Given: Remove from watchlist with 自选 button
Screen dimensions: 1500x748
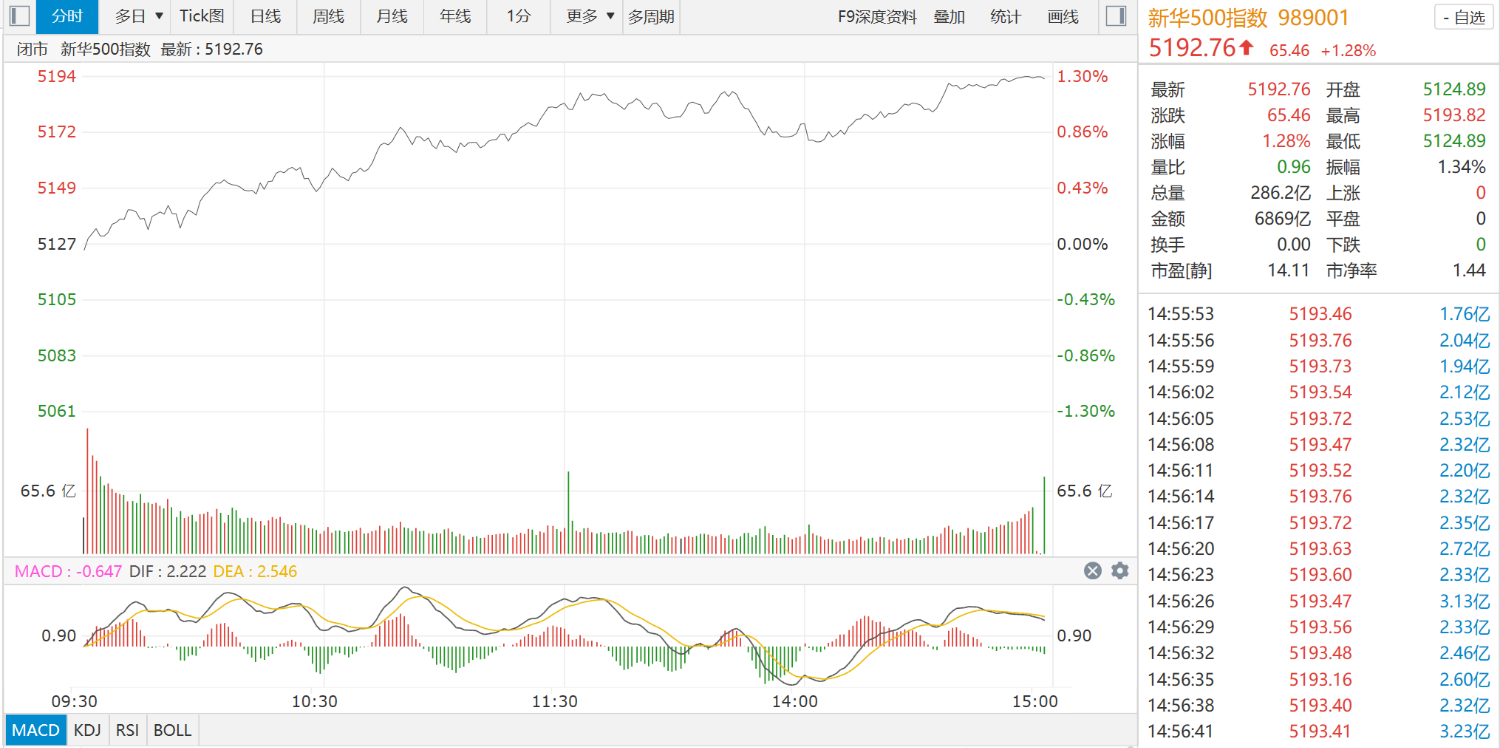Looking at the screenshot, I should [x=1463, y=17].
